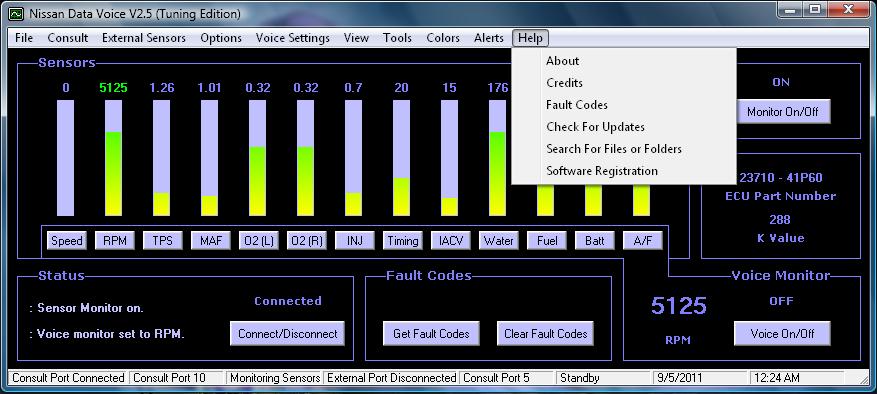Image resolution: width=877 pixels, height=394 pixels.
Task: Click the O2 (L) sensor button
Action: click(259, 241)
